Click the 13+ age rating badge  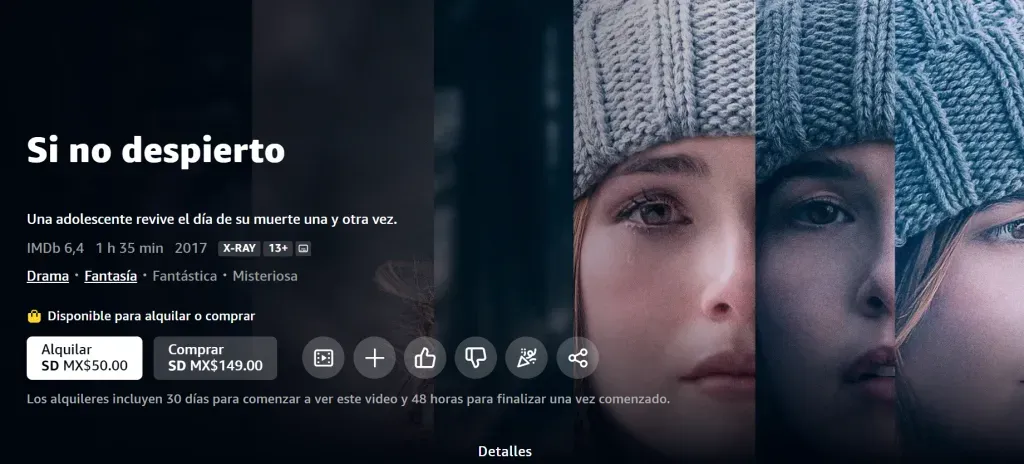click(278, 248)
